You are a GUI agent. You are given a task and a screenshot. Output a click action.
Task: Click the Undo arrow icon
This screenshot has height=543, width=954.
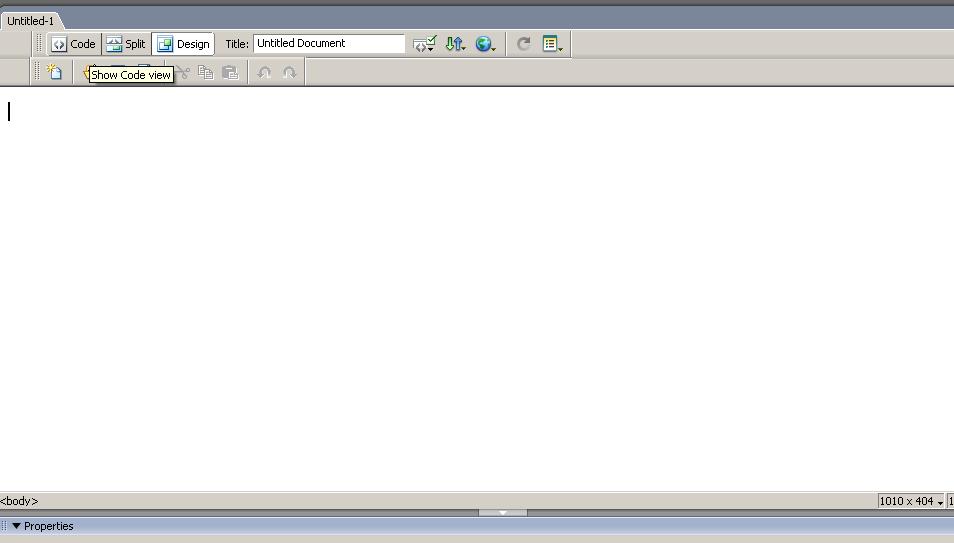(264, 73)
